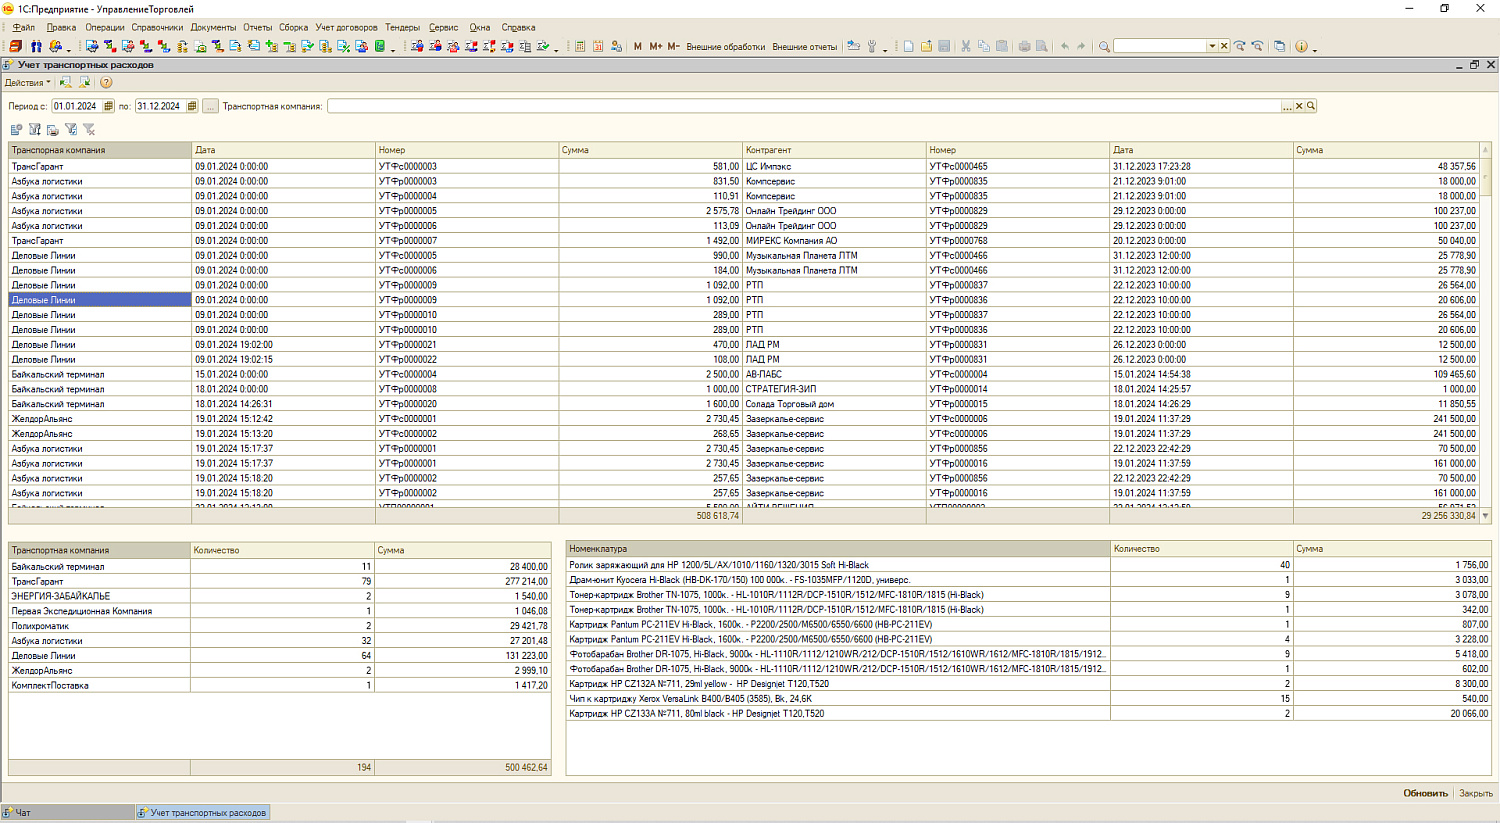Click the Номенклатура column header
This screenshot has width=1500, height=823.
[838, 549]
